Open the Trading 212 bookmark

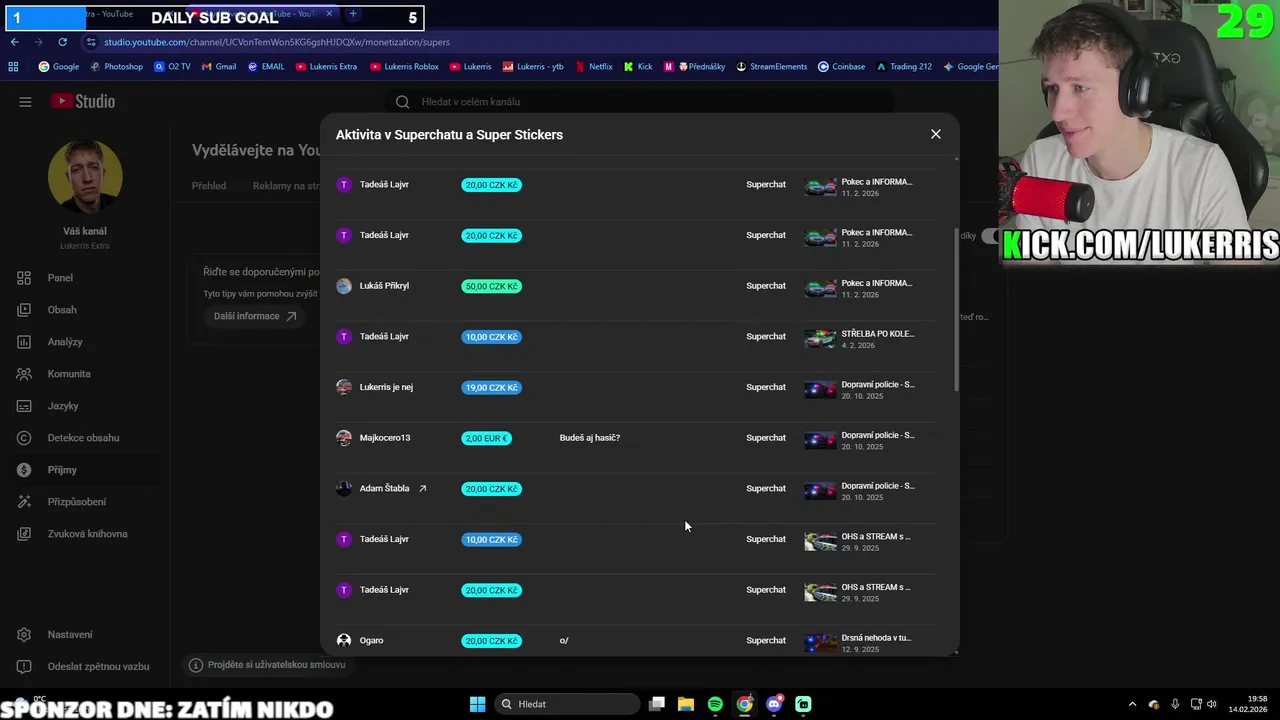tap(904, 67)
